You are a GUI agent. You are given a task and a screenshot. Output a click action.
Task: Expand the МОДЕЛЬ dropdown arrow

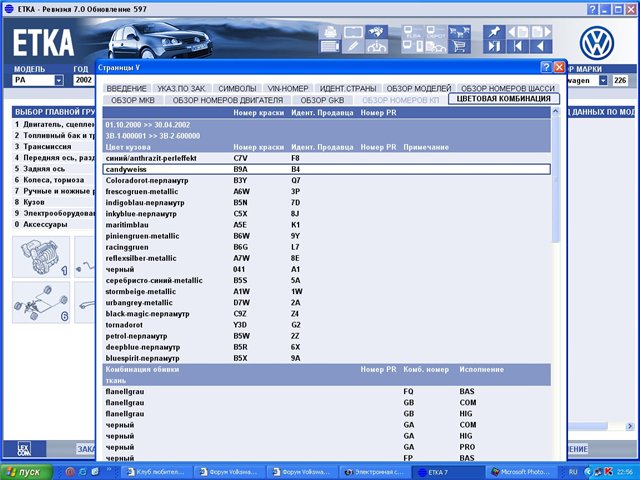click(x=59, y=80)
